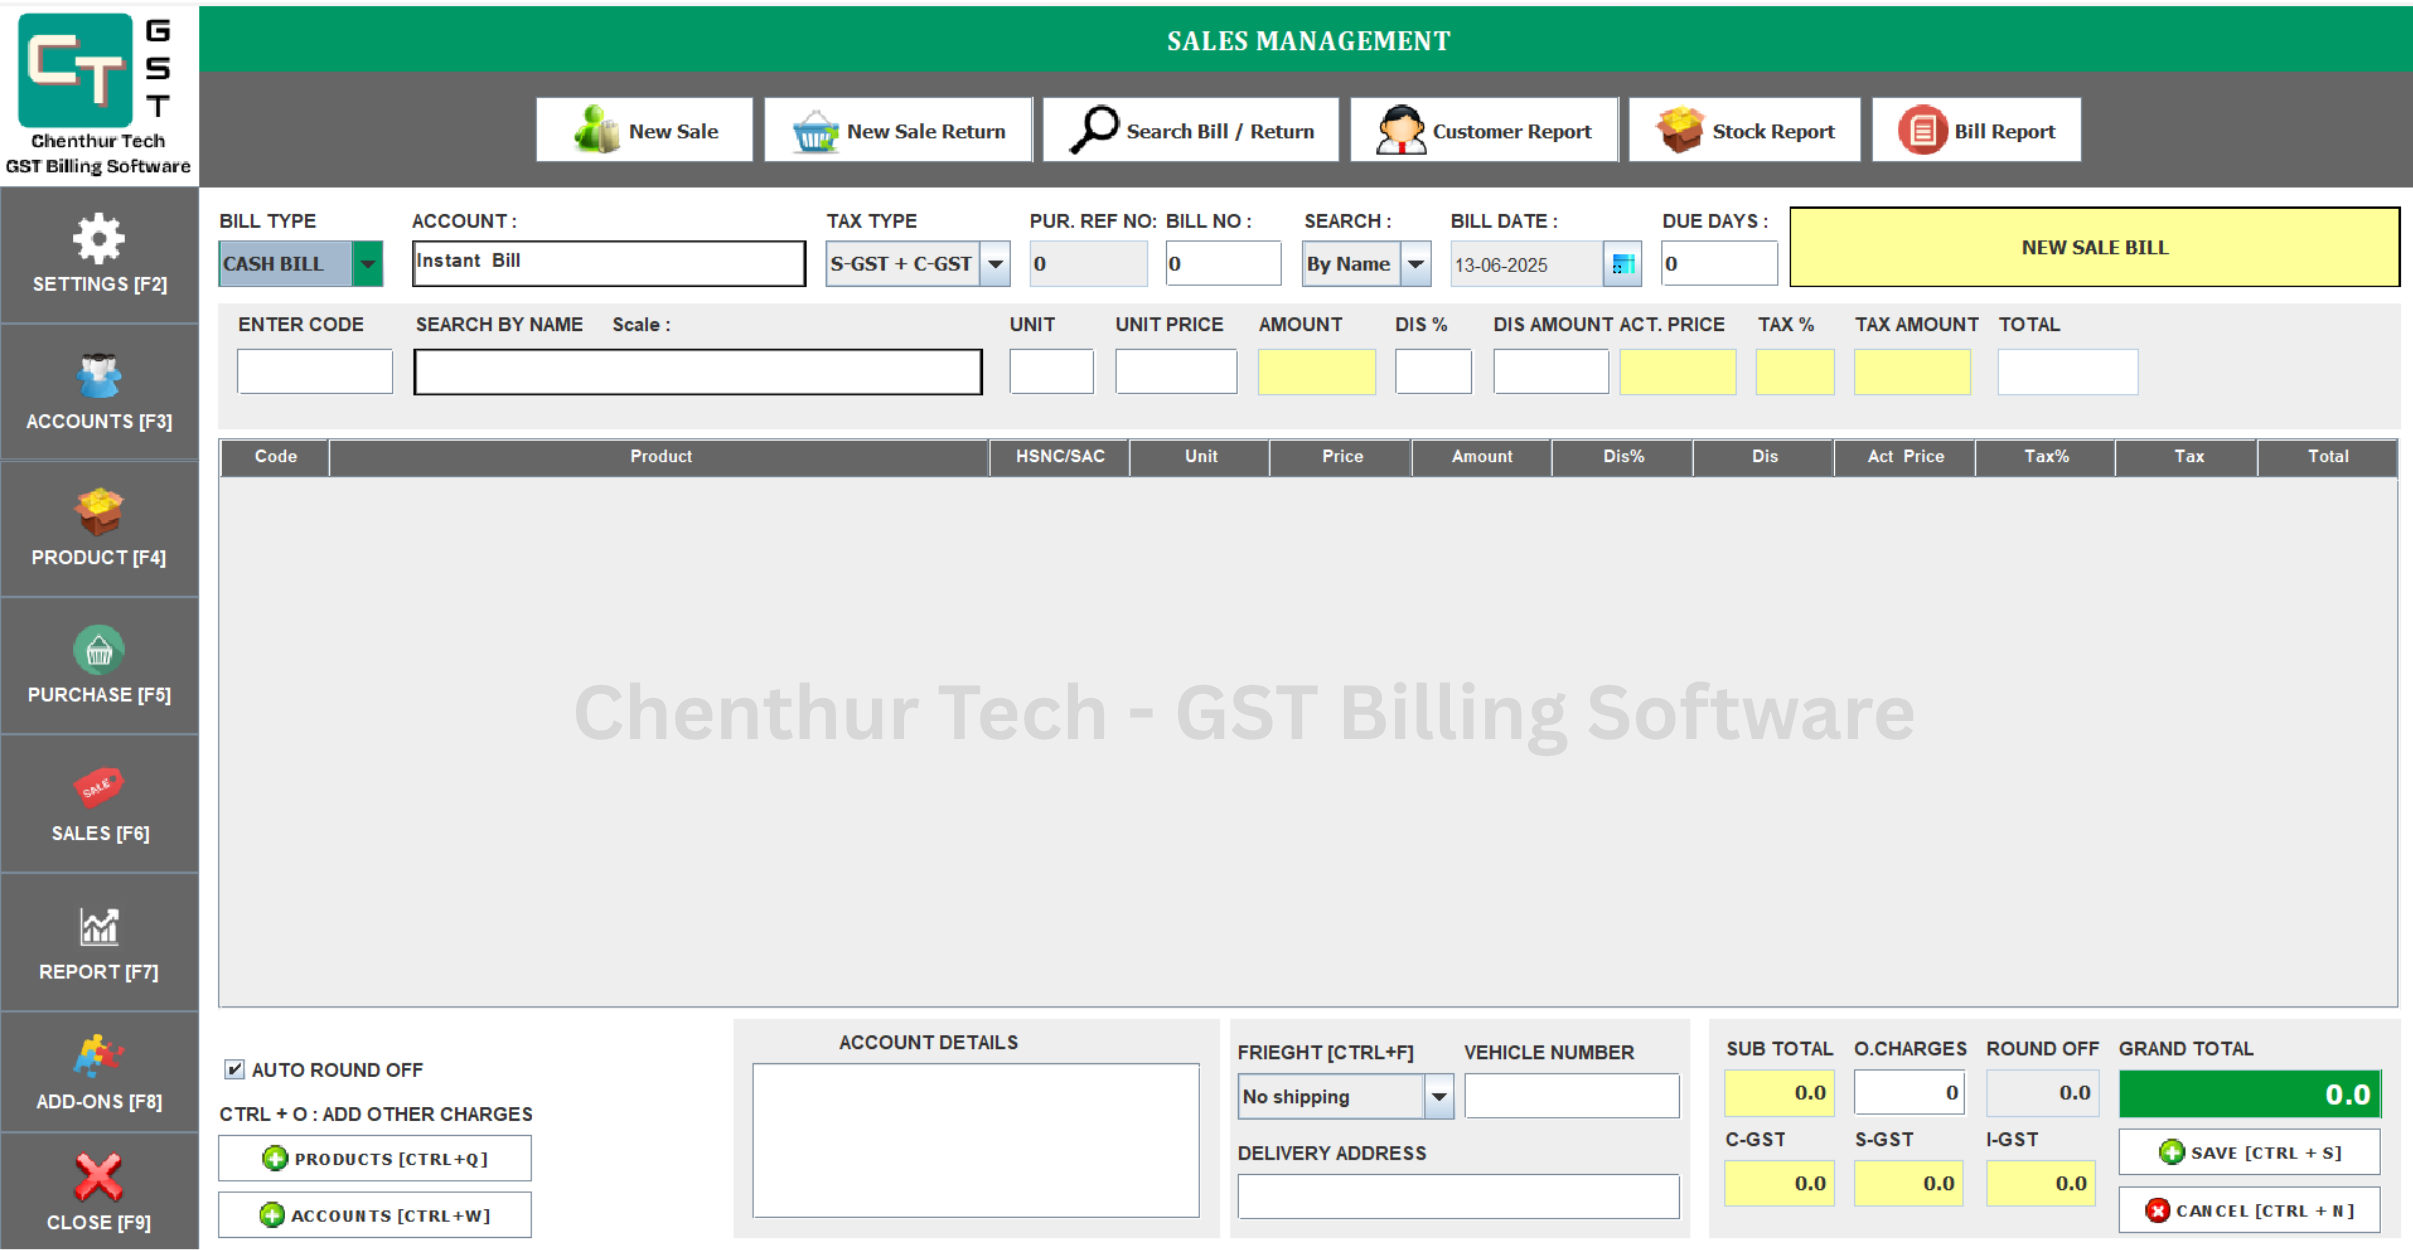Viewport: 2413px width, 1250px height.
Task: Click the Account input field
Action: (608, 263)
